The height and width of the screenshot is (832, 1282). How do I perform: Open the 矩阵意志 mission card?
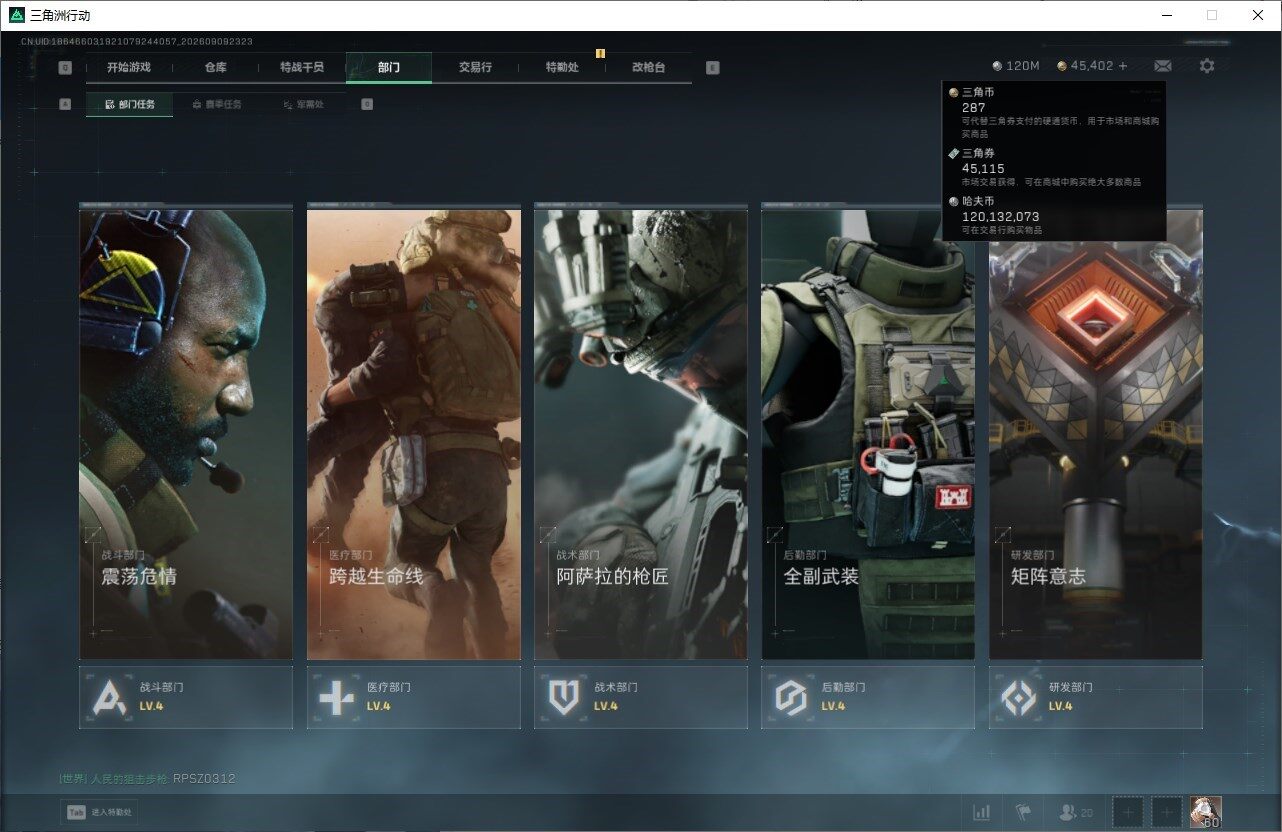click(x=1096, y=434)
